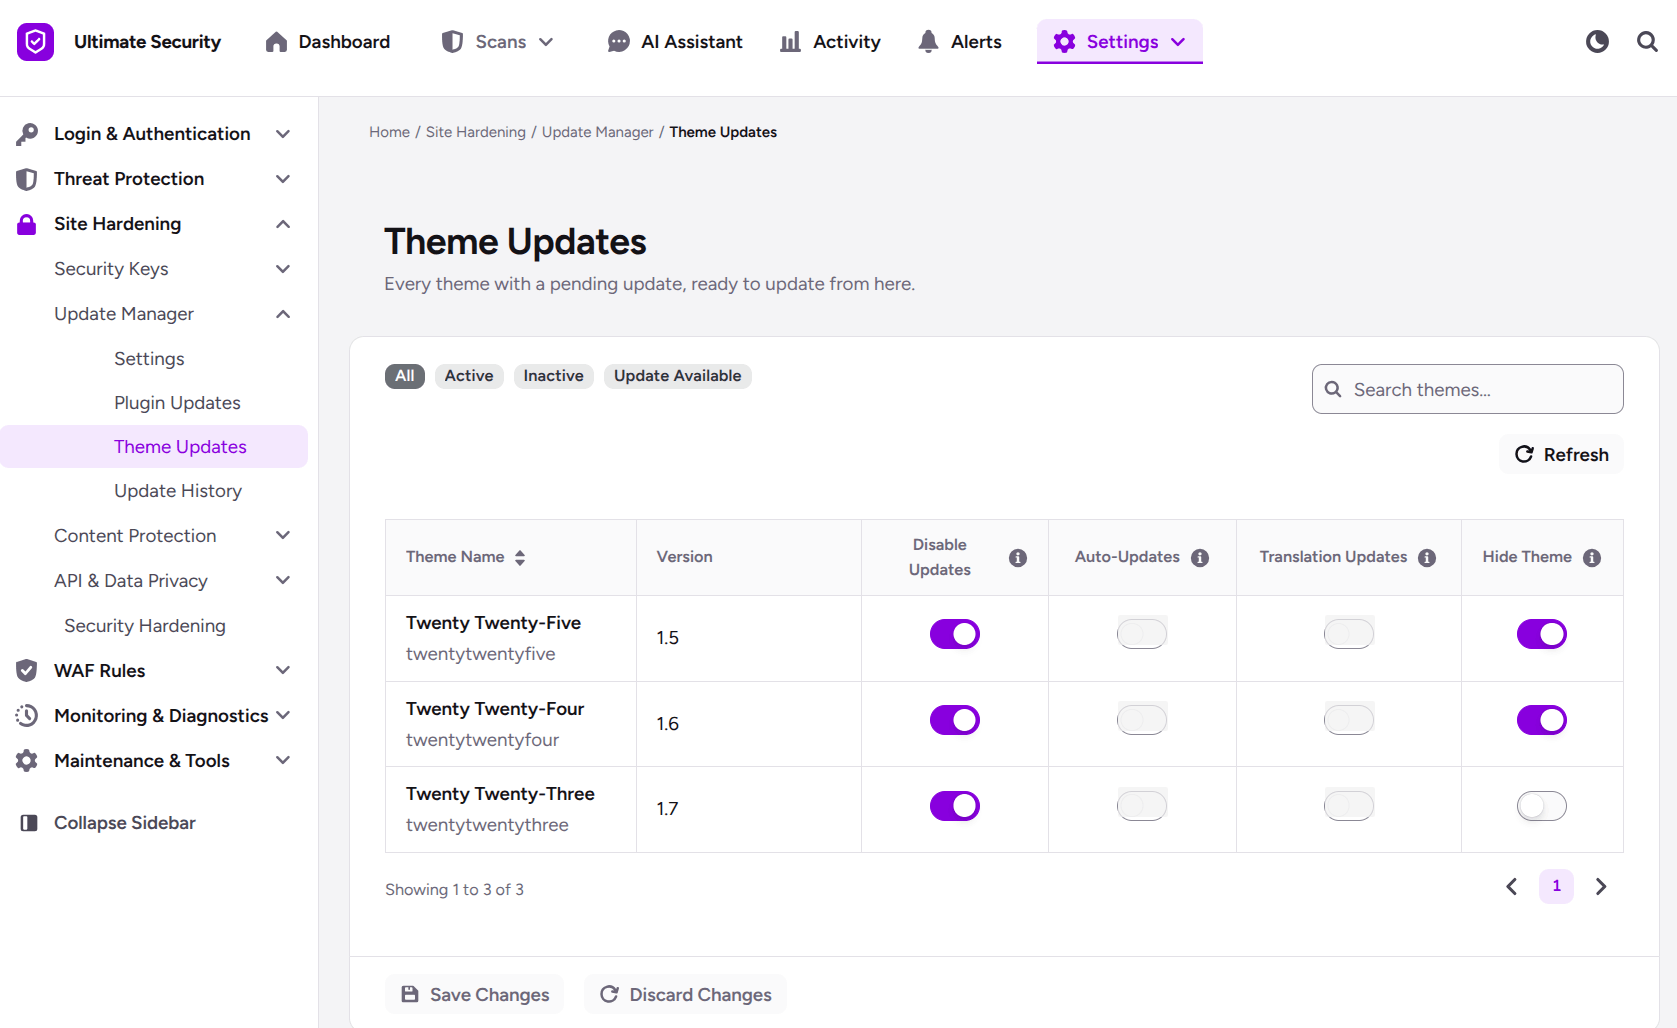Click the WAF Rules shield icon
This screenshot has width=1677, height=1028.
click(x=27, y=671)
